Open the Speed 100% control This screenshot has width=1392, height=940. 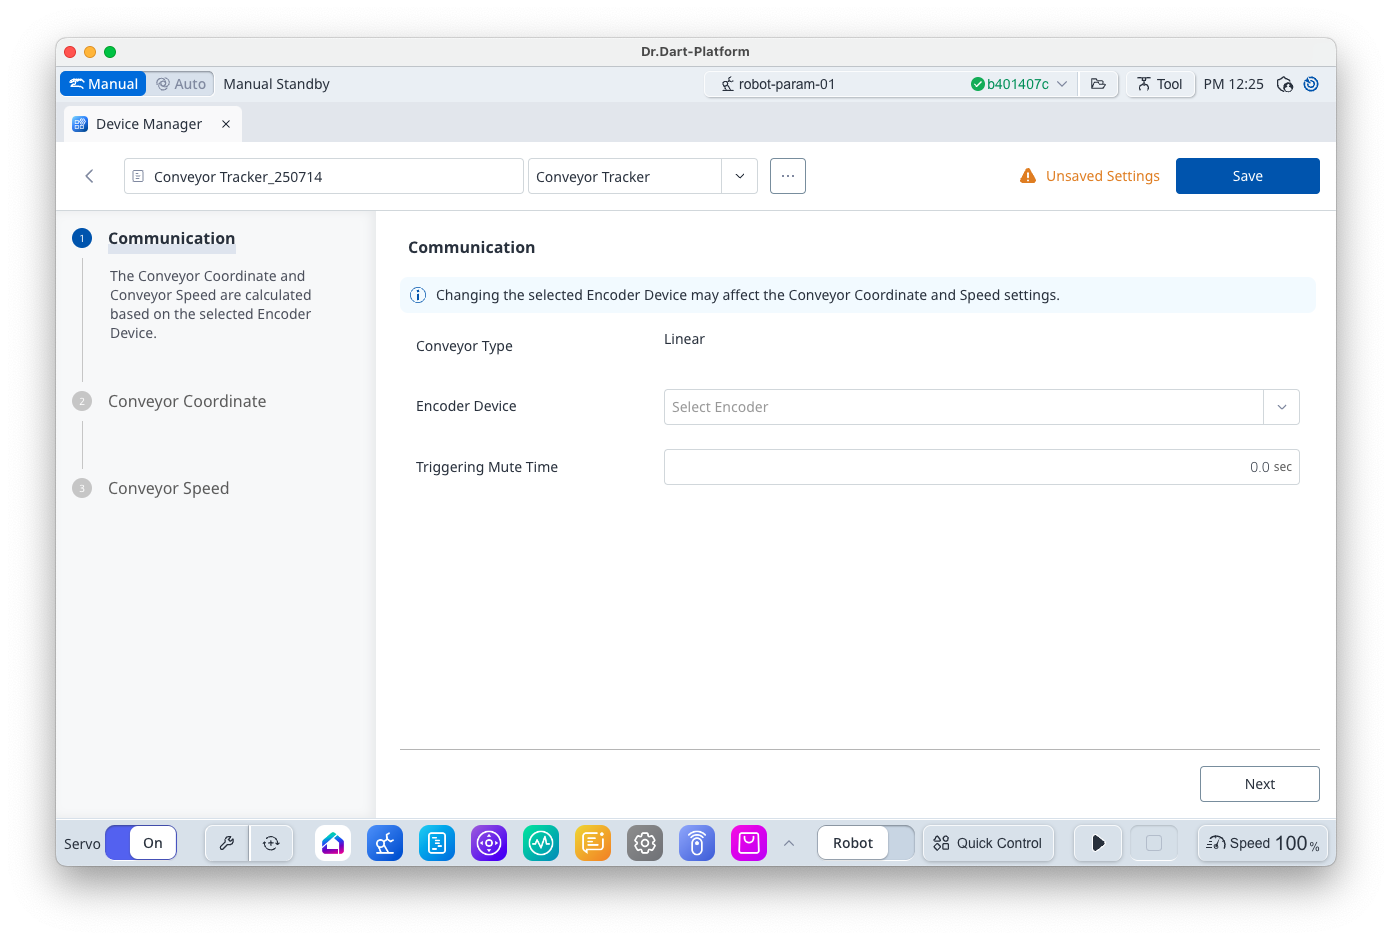tap(1262, 843)
